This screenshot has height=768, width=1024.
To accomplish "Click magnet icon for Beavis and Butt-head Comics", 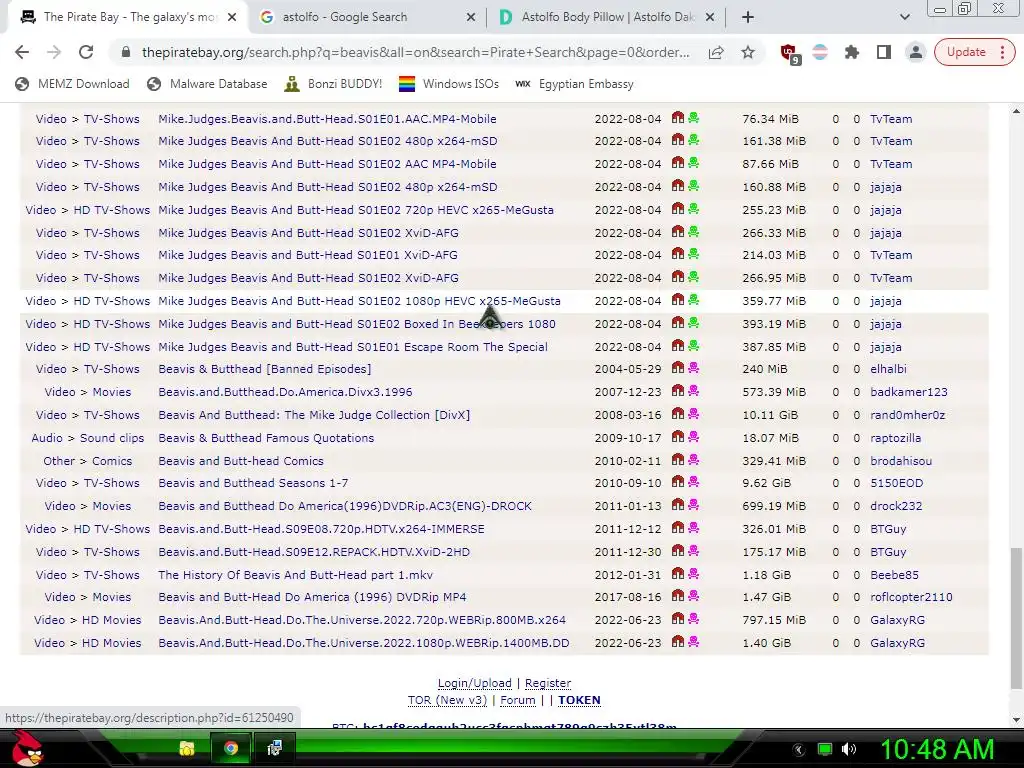I will (x=678, y=460).
